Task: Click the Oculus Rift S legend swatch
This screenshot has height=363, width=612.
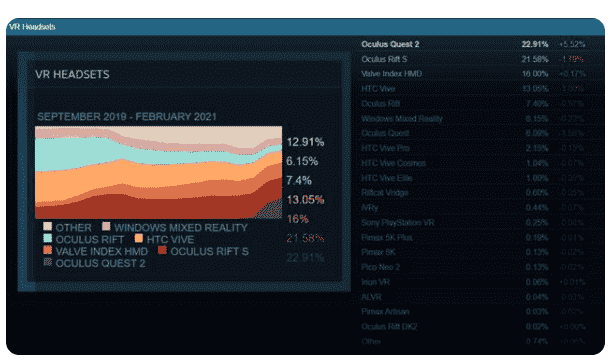Action: [162, 250]
